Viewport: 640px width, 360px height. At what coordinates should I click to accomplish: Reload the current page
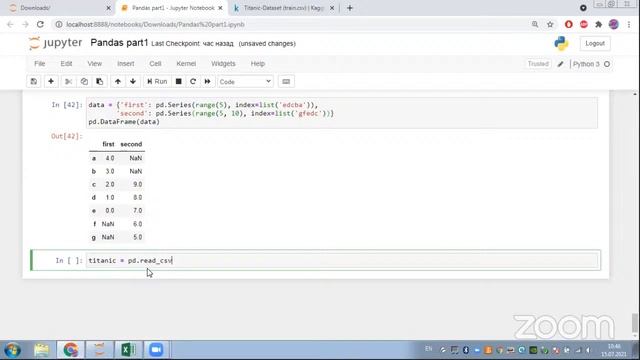[x=40, y=24]
